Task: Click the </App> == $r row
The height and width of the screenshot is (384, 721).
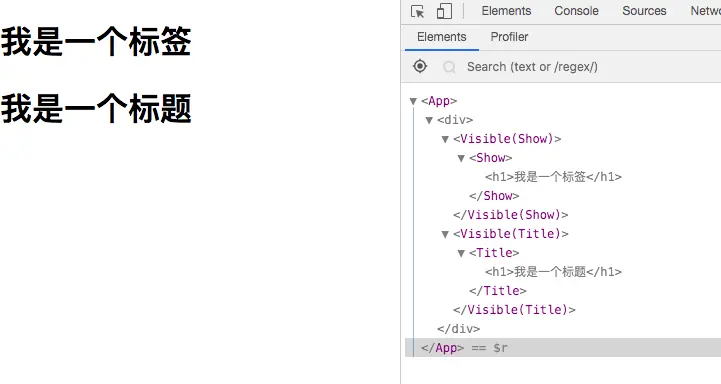Action: click(x=563, y=348)
